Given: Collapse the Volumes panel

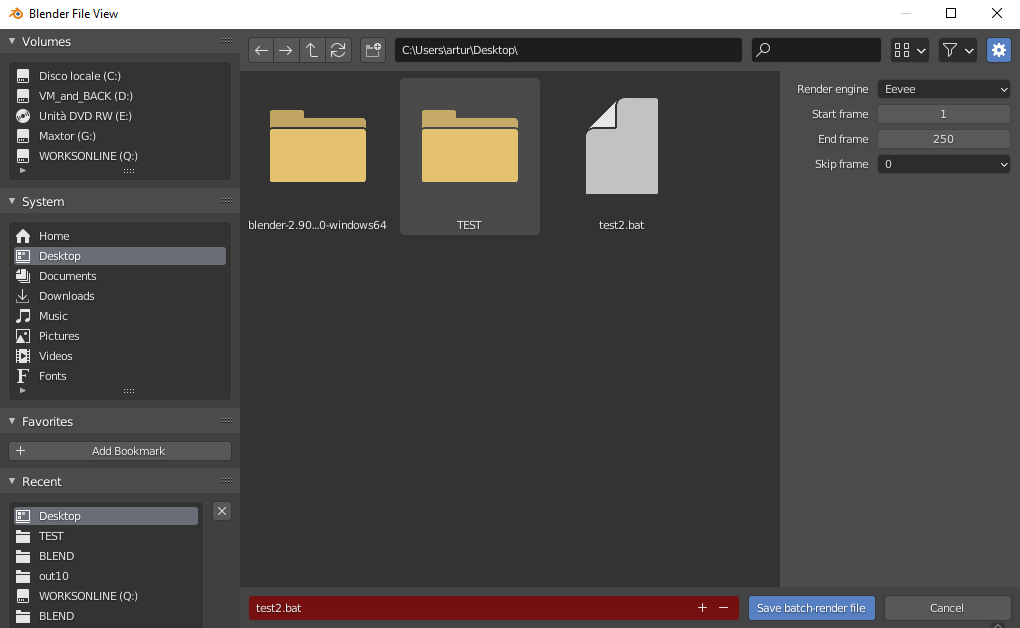Looking at the screenshot, I should click(x=12, y=41).
